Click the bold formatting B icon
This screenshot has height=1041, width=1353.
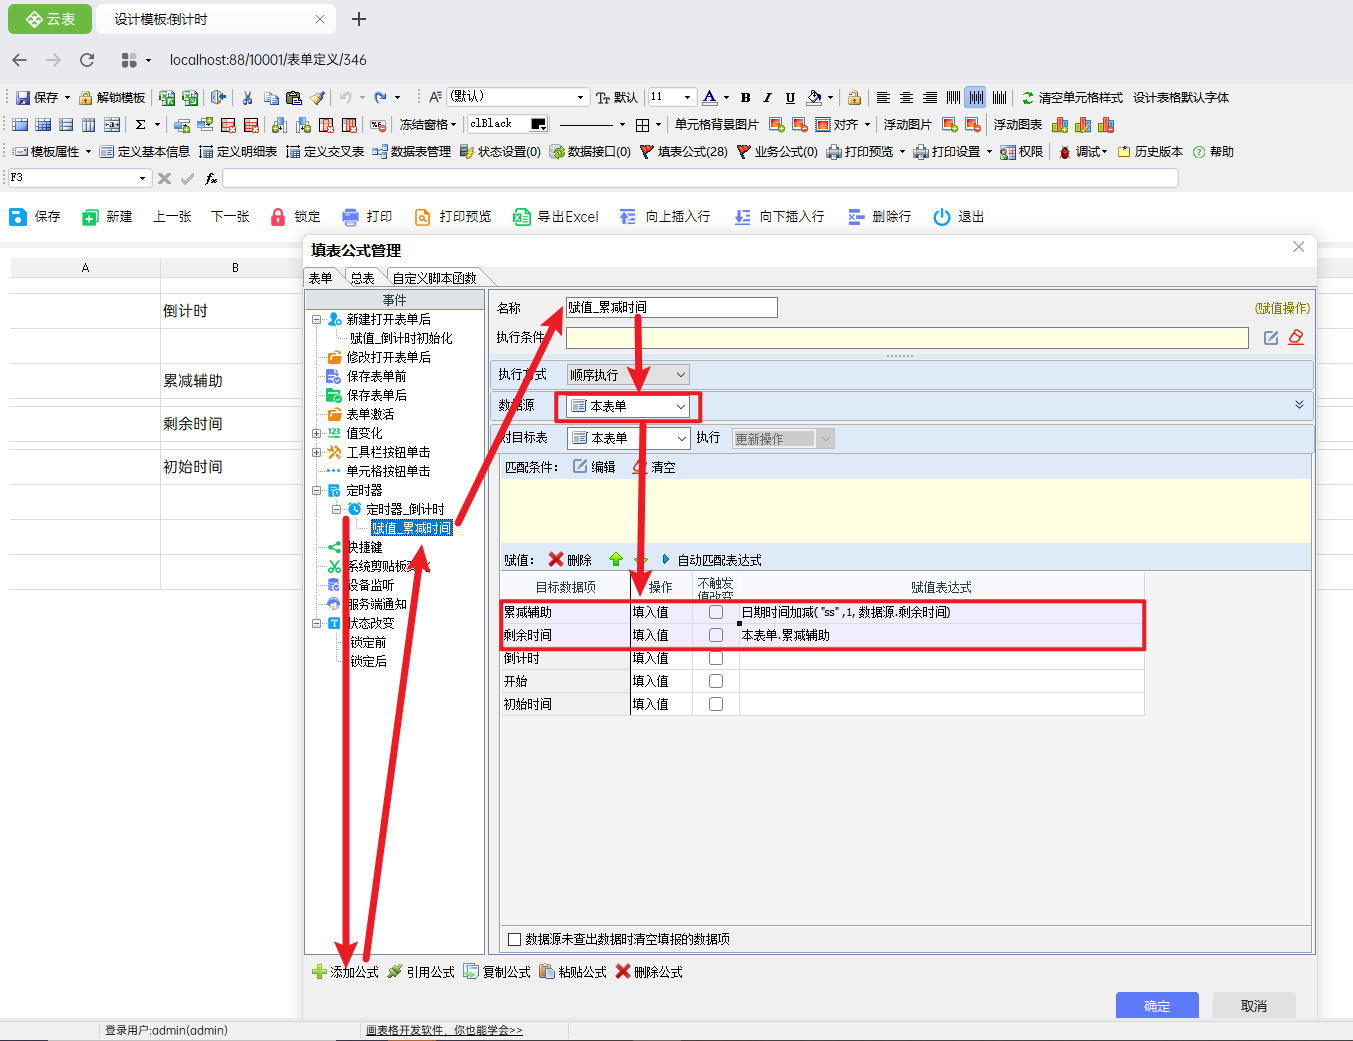click(745, 98)
